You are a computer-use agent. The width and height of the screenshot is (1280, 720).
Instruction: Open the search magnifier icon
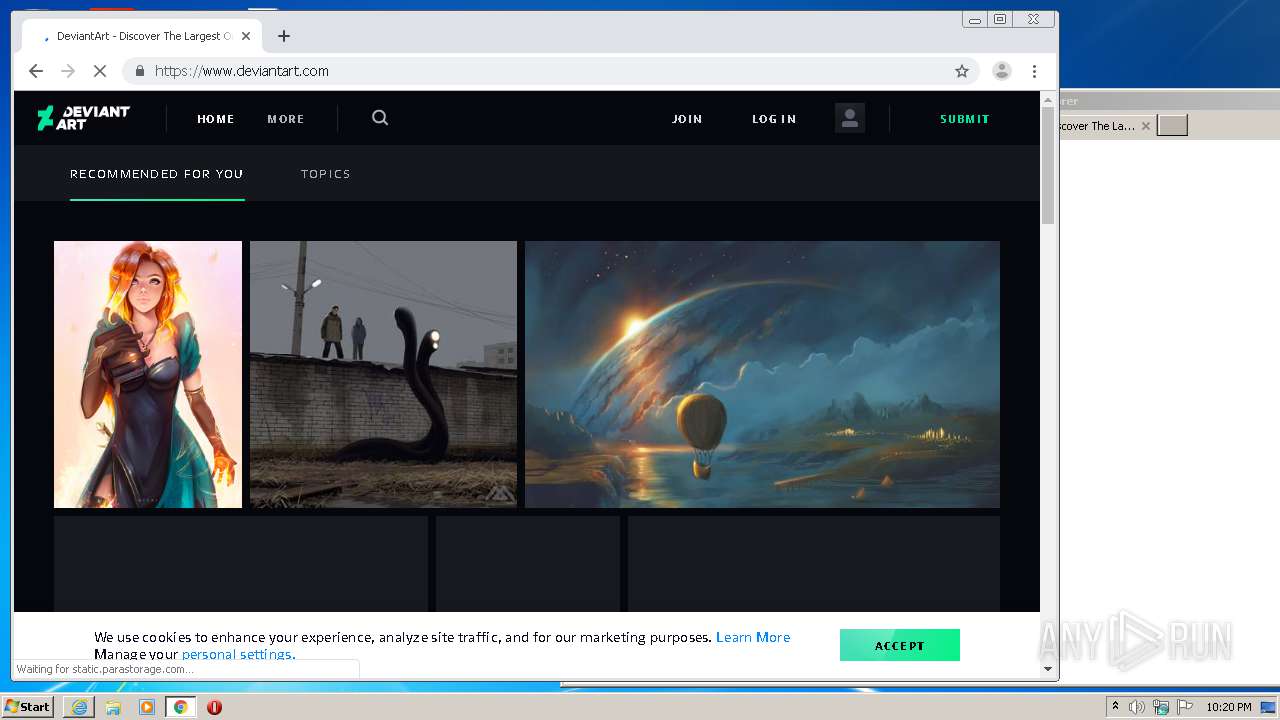click(x=380, y=118)
